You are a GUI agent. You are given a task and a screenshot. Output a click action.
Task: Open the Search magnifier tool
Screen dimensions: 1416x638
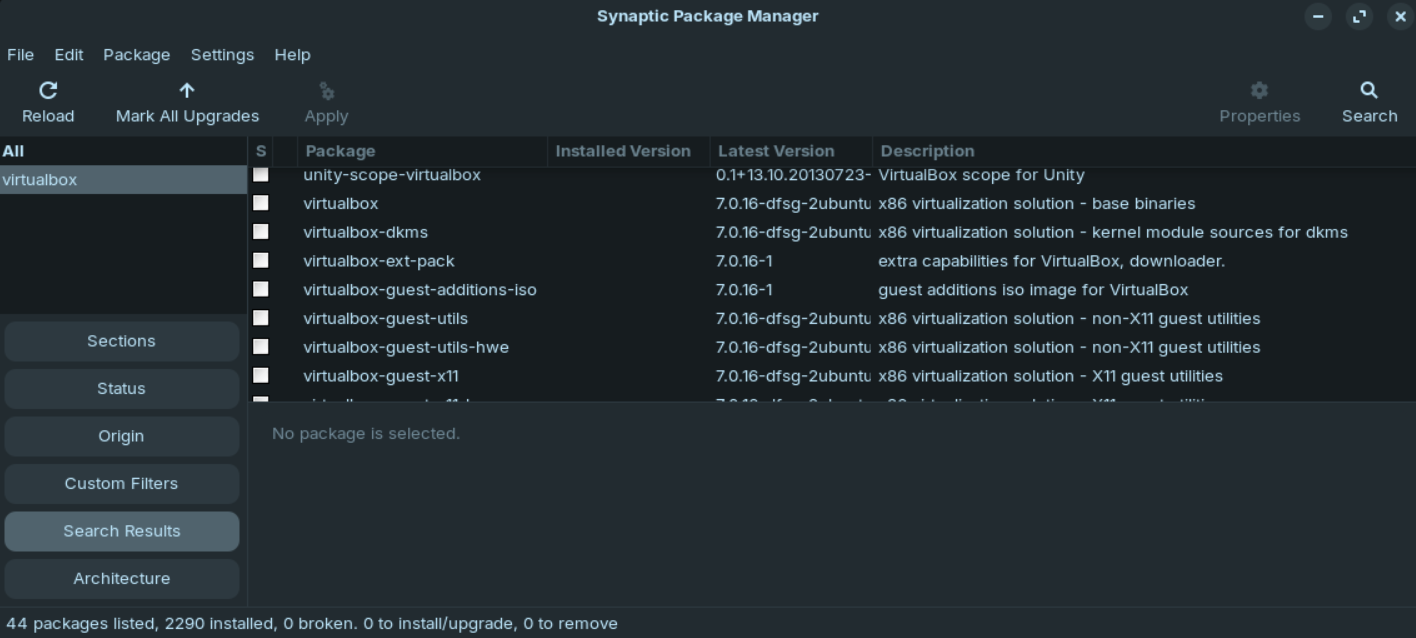(1369, 90)
